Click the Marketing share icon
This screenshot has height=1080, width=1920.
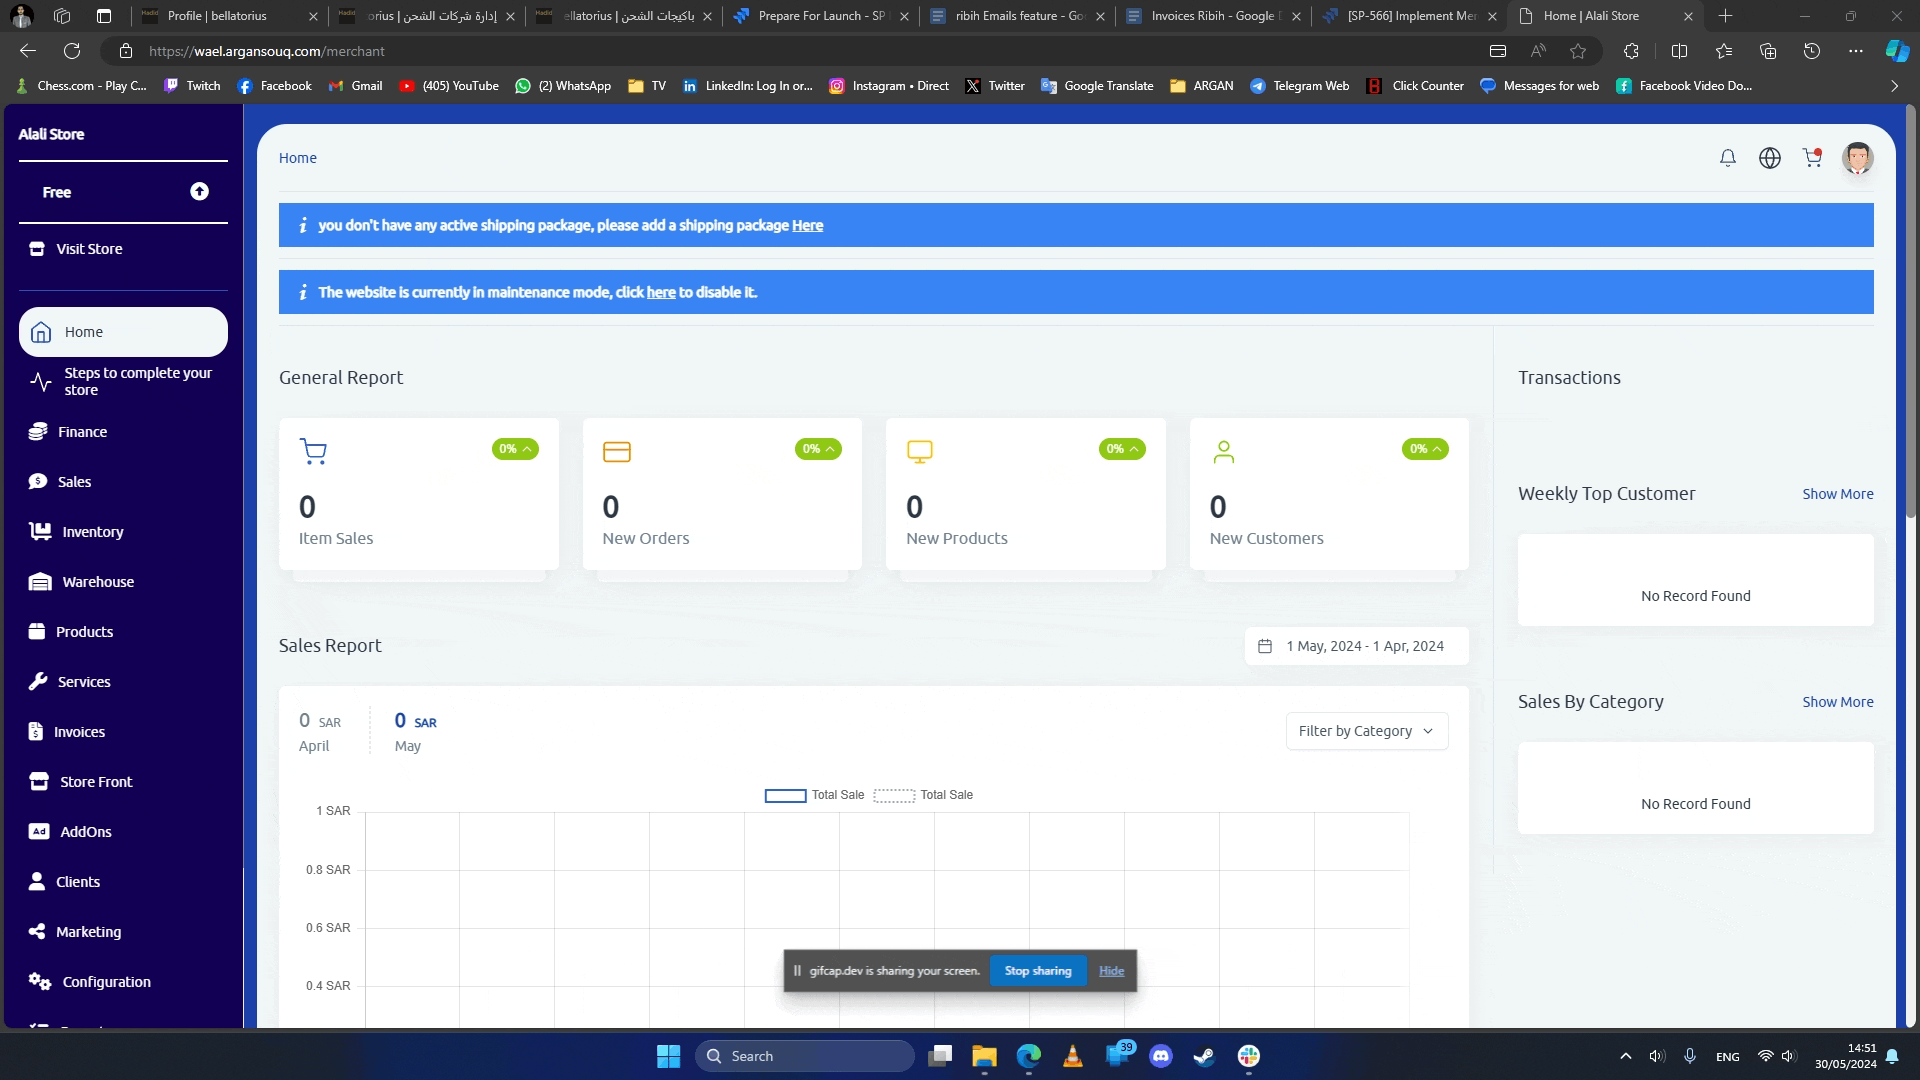(x=37, y=932)
